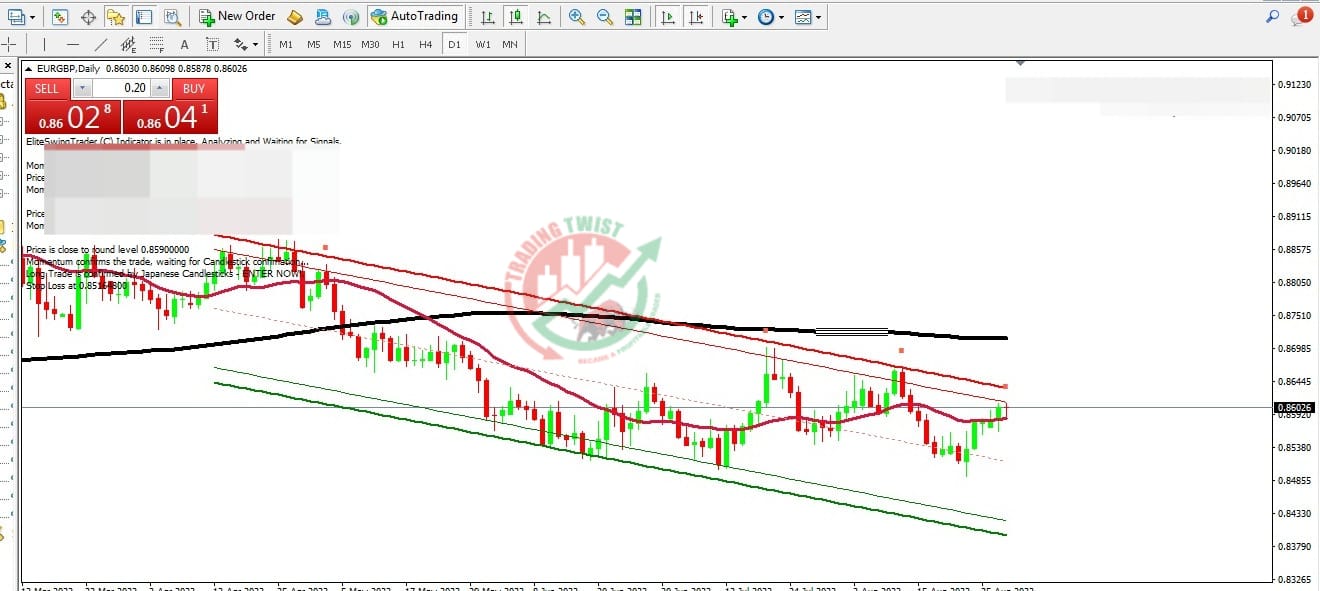Select the Trendline tool

pos(101,44)
